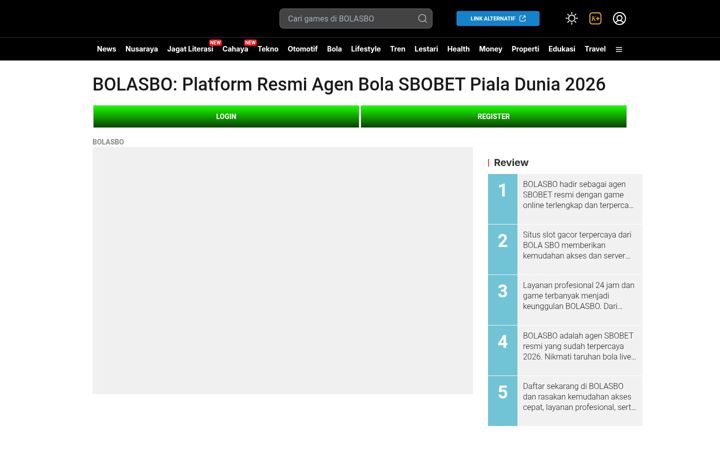Open the Nusaraya section
The image size is (720, 450).
(141, 49)
